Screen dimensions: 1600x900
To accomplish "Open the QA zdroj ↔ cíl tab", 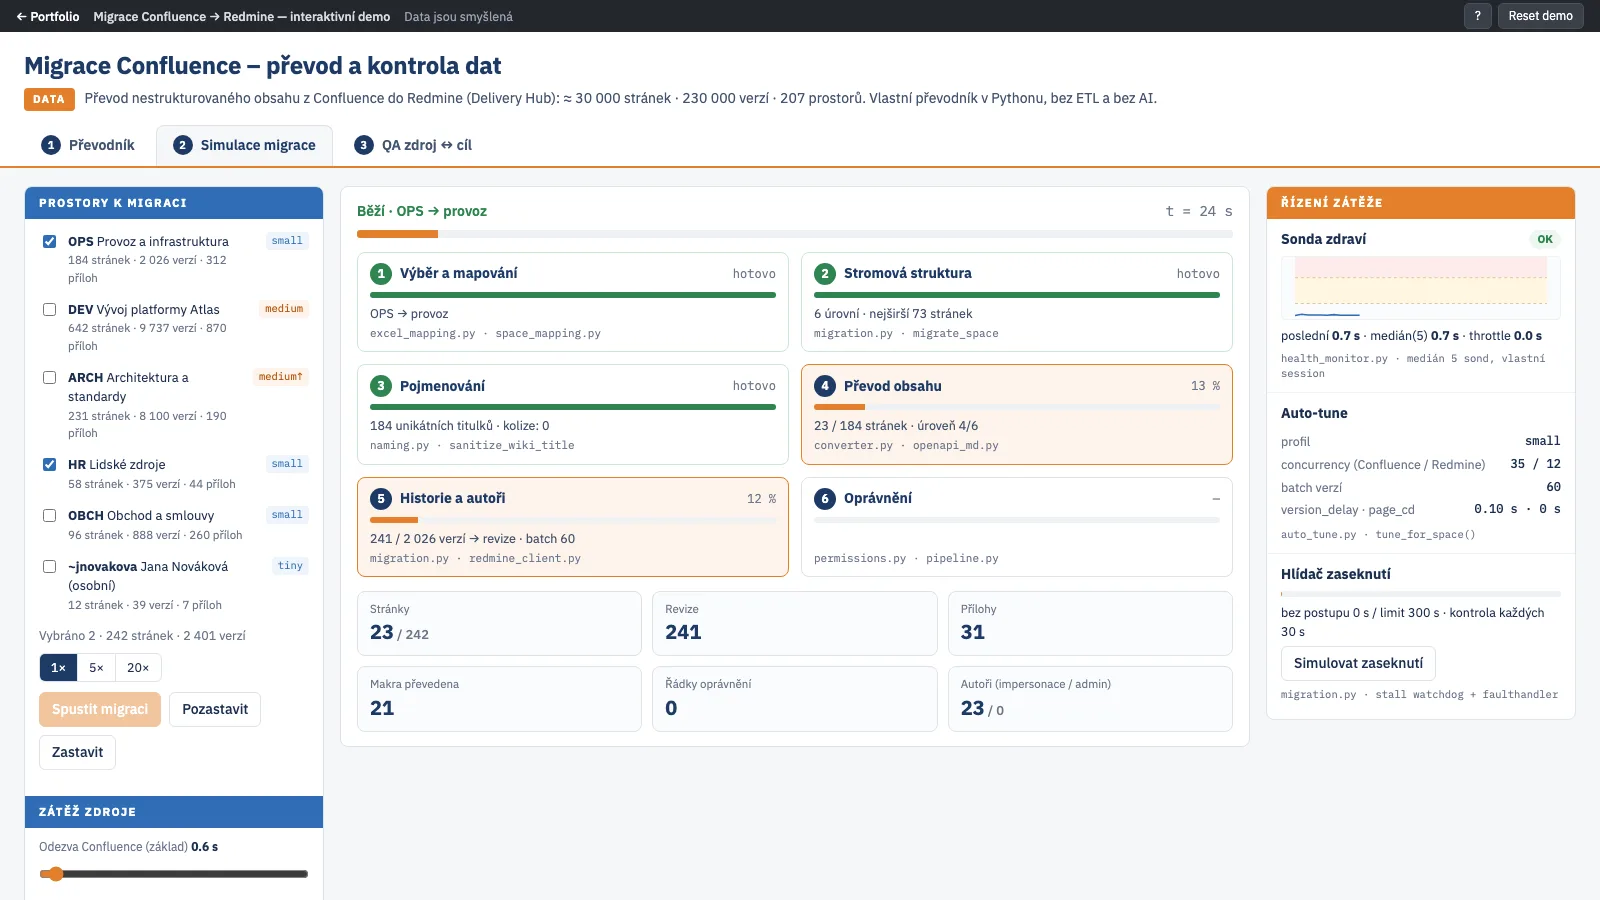I will point(413,145).
